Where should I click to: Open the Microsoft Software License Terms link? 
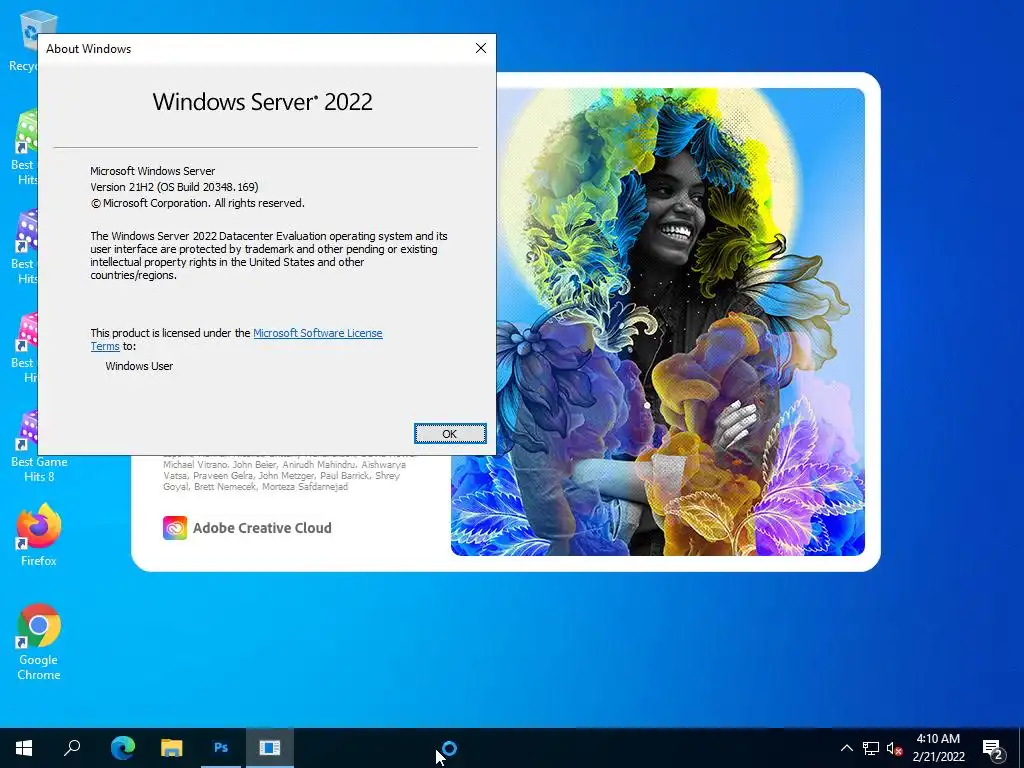(317, 333)
